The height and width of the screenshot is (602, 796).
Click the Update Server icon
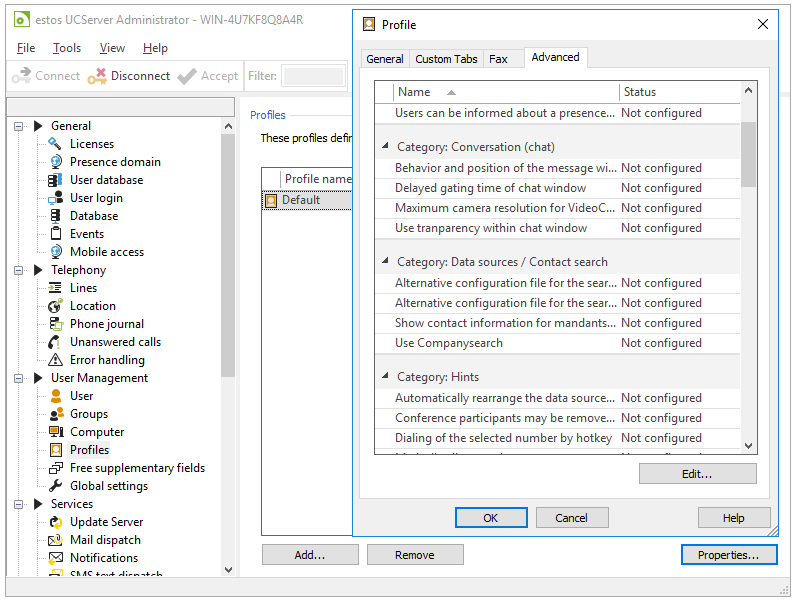56,522
